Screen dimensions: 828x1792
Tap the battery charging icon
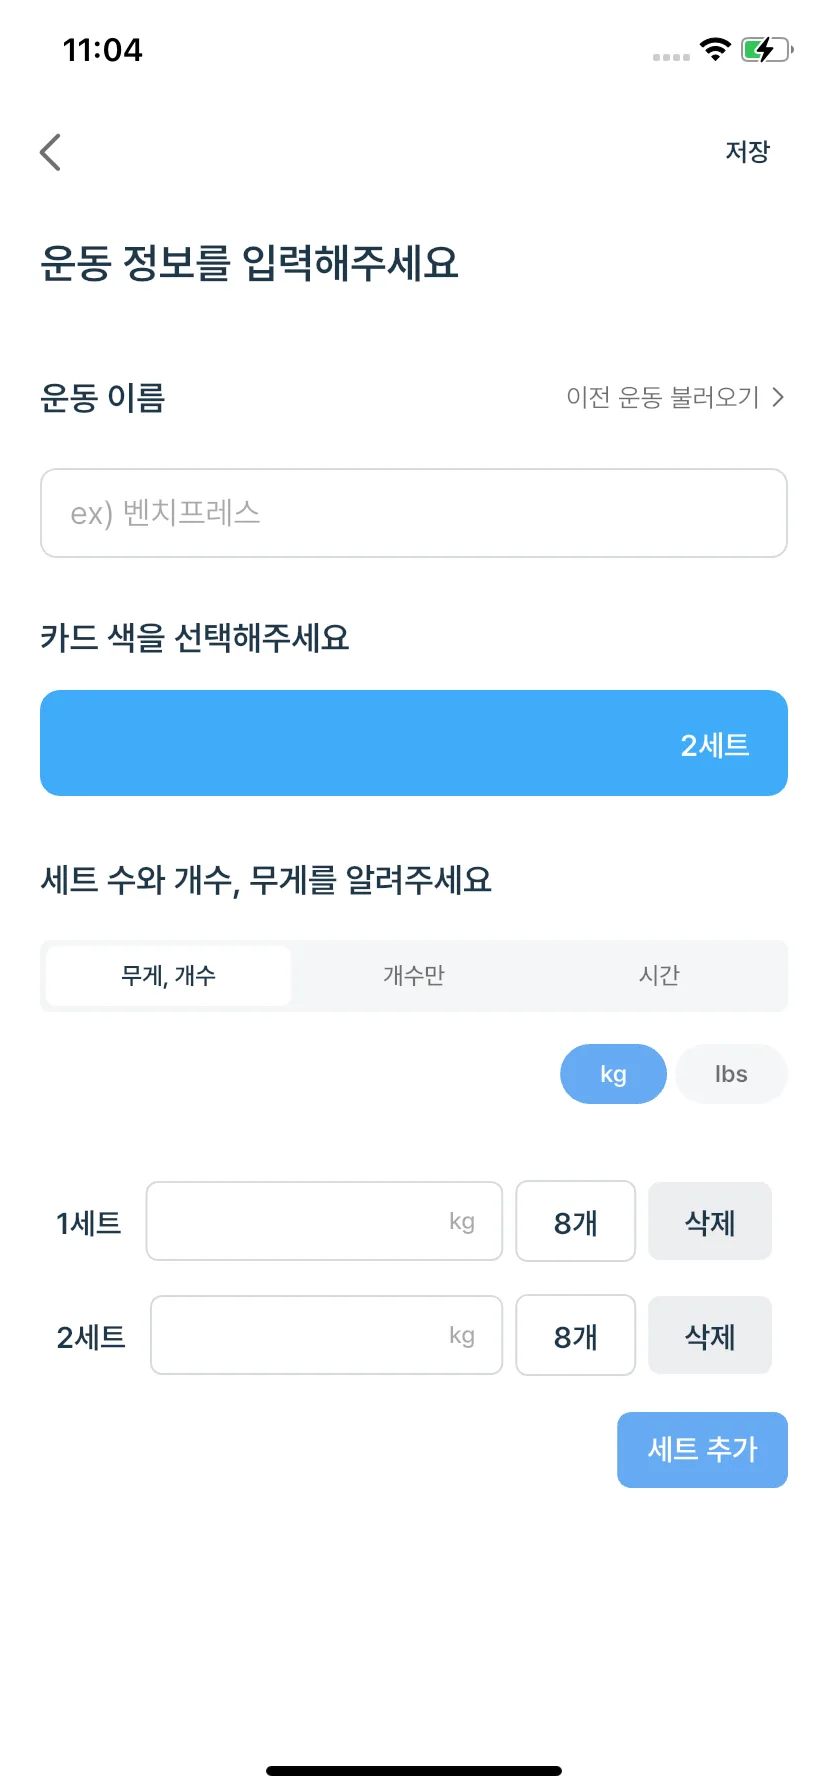[767, 50]
